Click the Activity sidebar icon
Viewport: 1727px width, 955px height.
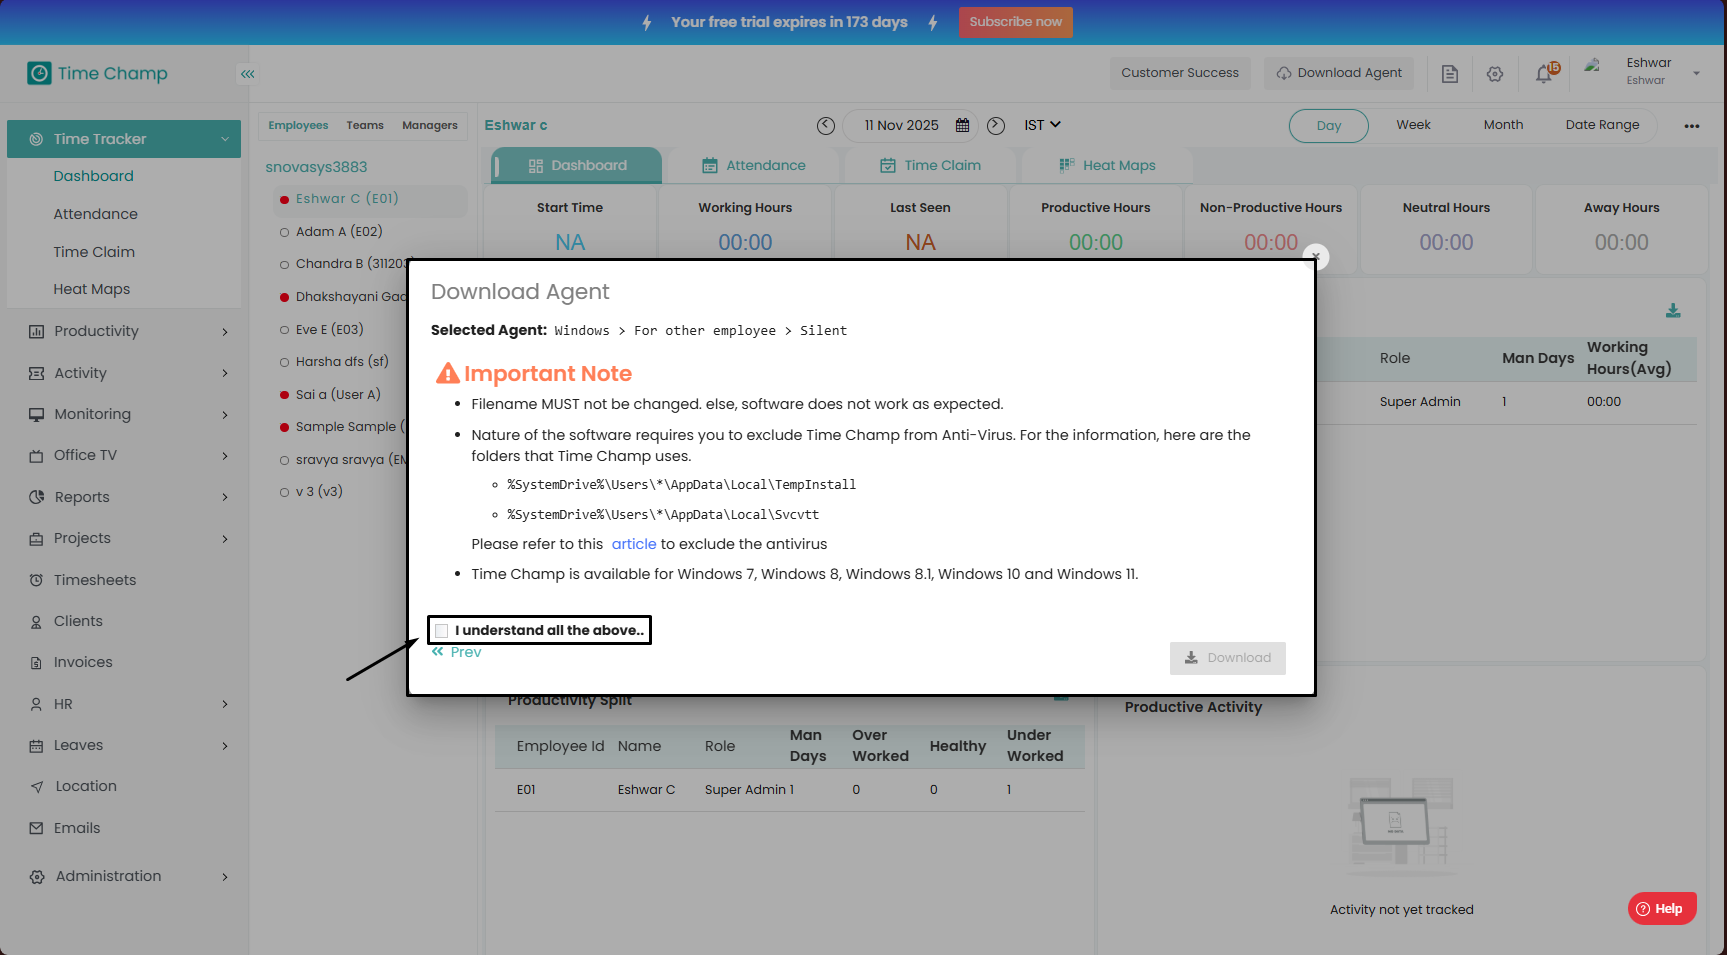coord(37,373)
